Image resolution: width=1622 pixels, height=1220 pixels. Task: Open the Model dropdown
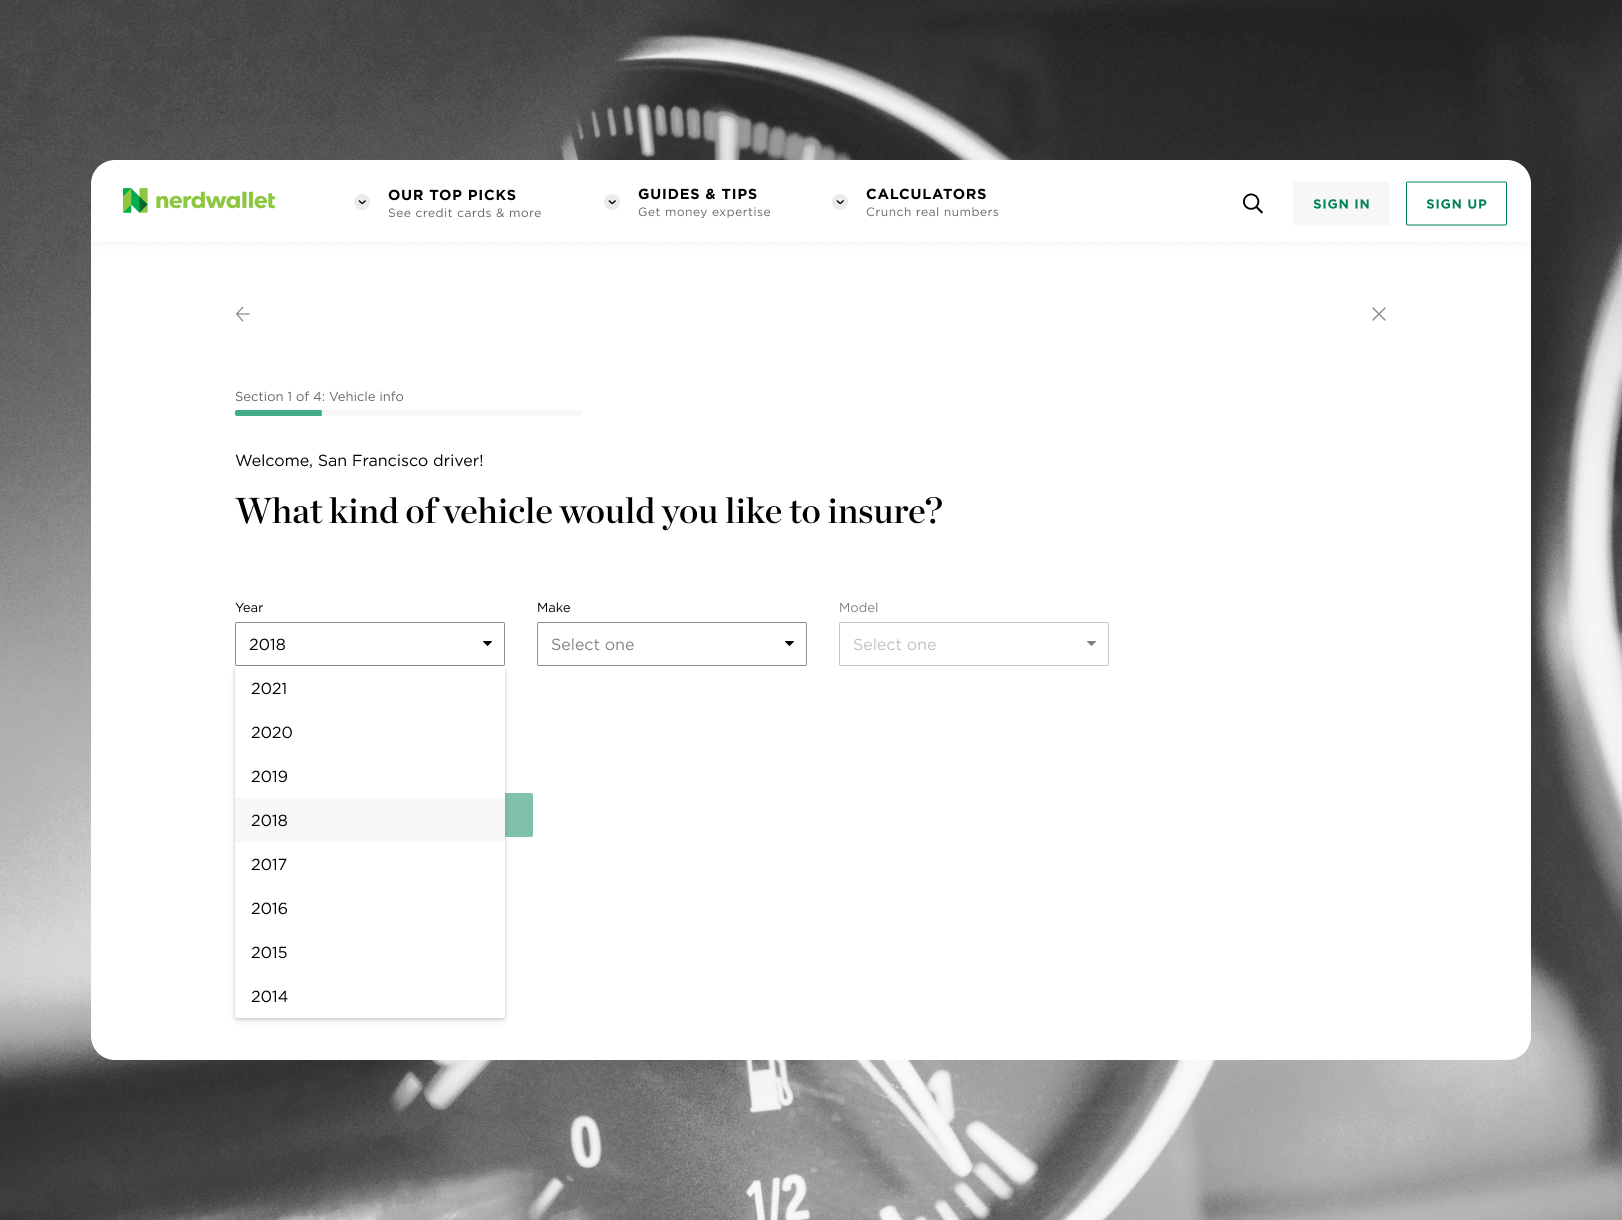(x=974, y=644)
